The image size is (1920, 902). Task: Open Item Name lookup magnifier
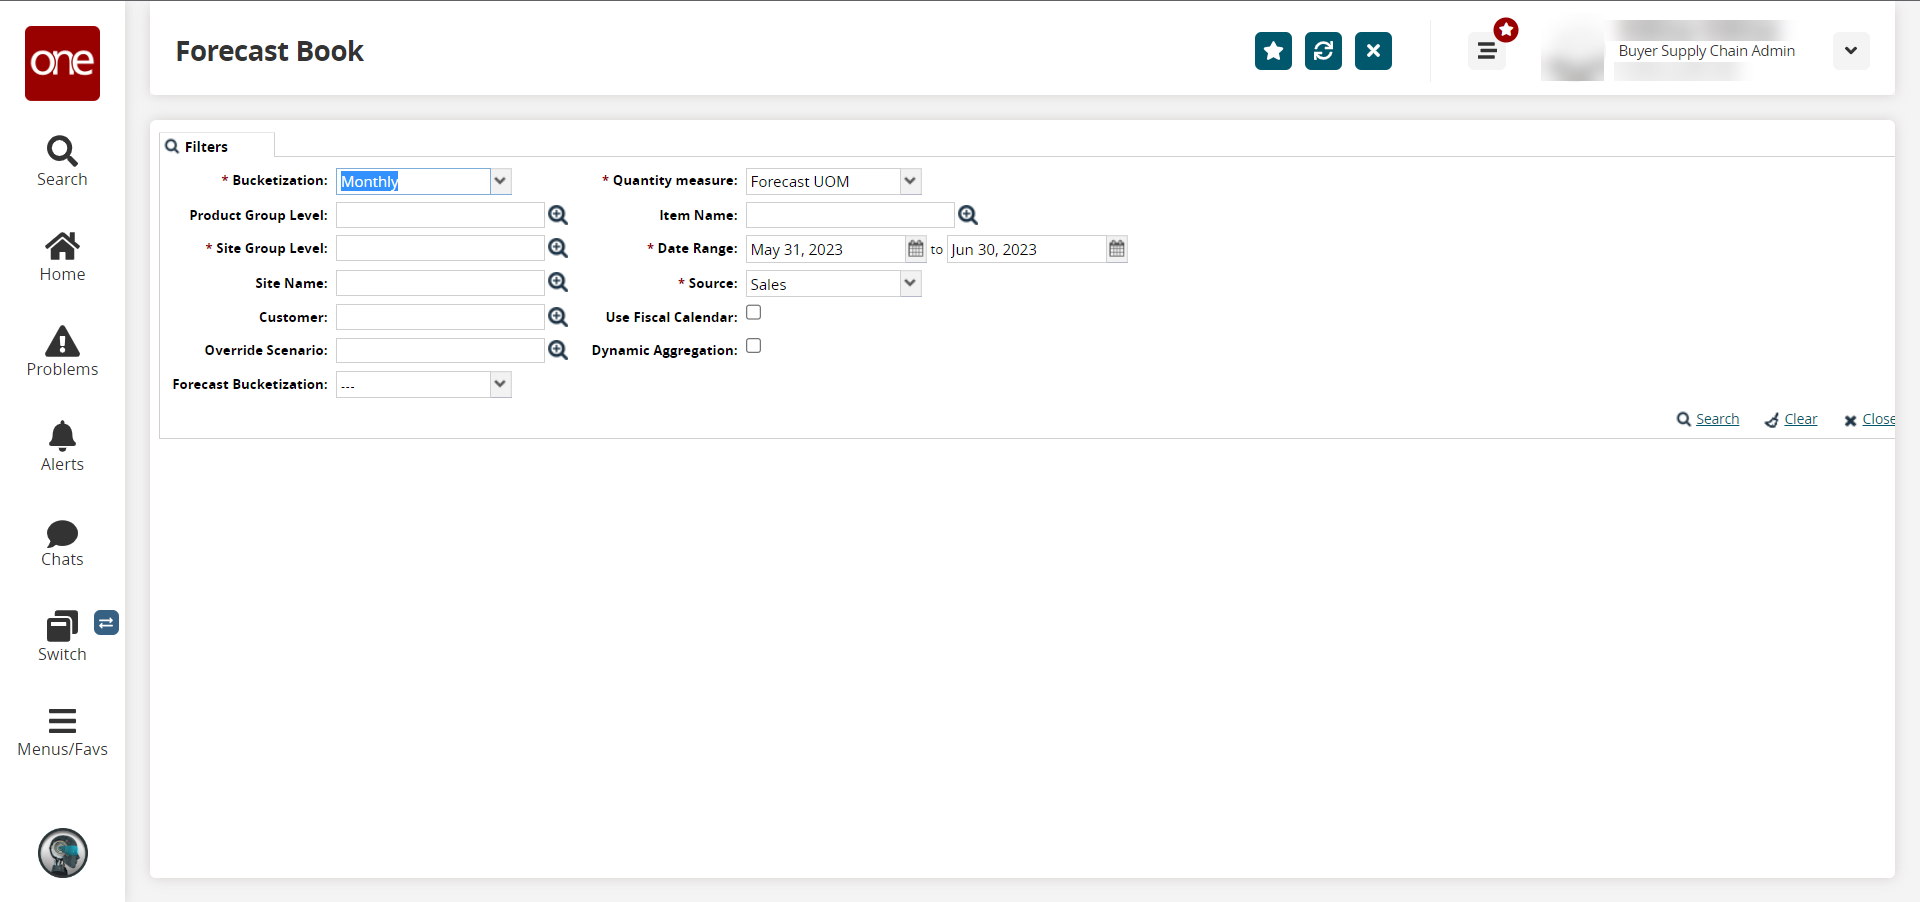[x=968, y=215]
